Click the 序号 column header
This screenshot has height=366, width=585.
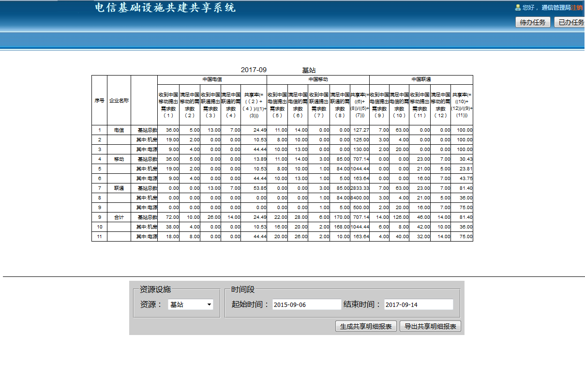[x=99, y=100]
